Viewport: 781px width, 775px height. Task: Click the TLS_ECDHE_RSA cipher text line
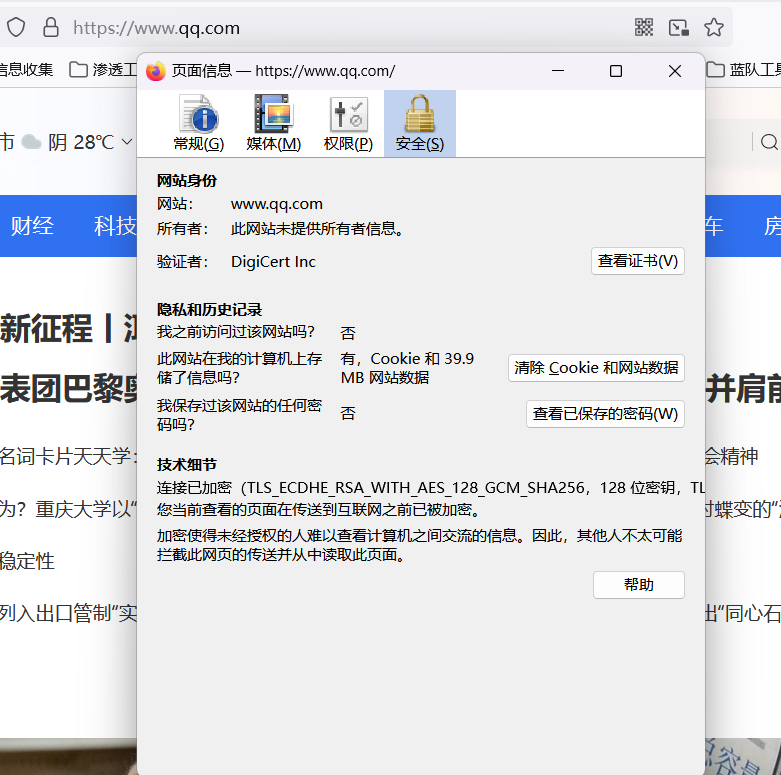click(430, 488)
